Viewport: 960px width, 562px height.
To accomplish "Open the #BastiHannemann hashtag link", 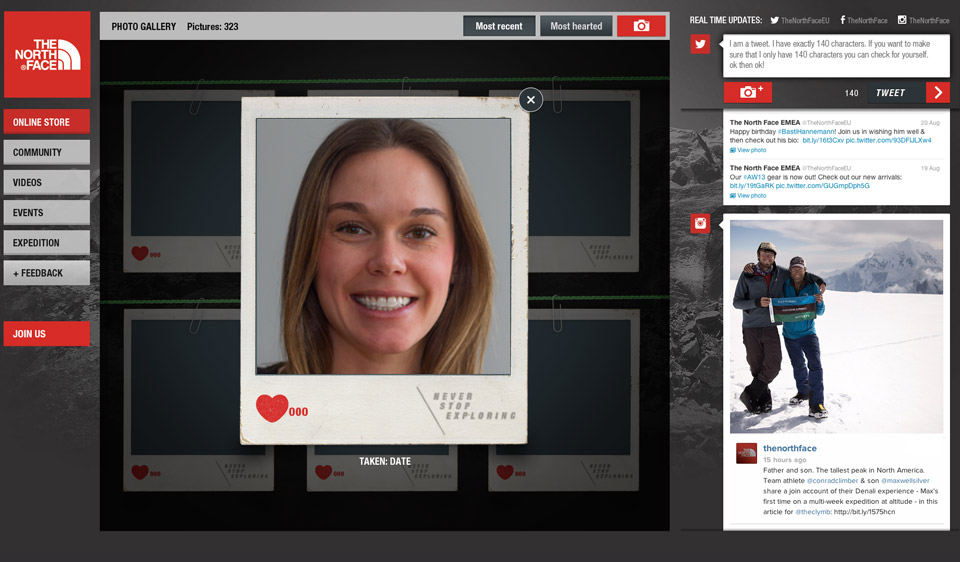I will tap(806, 132).
